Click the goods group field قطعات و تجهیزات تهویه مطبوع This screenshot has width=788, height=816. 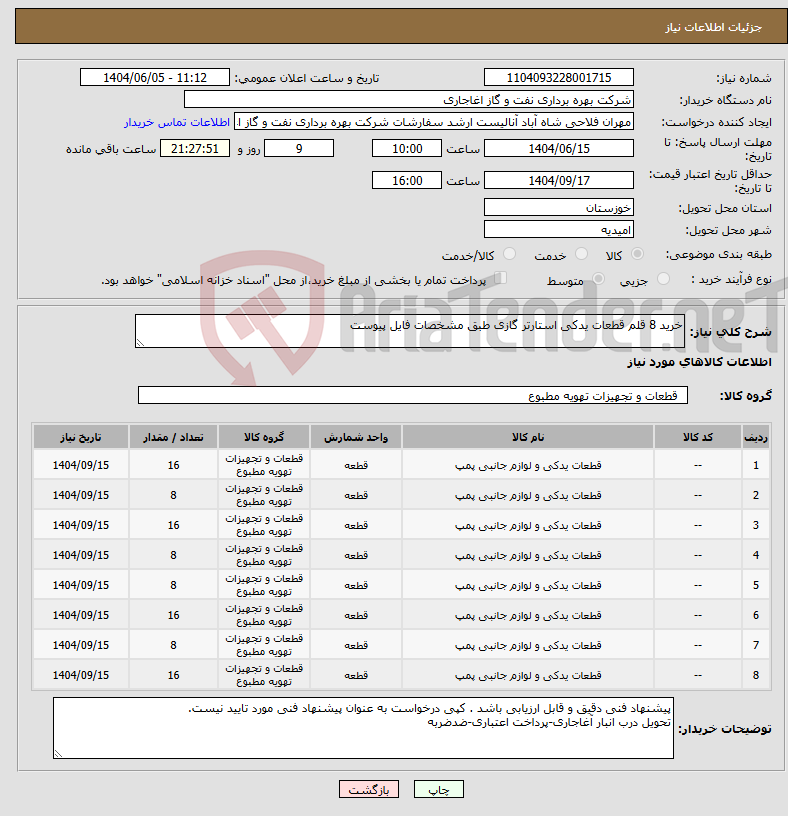pyautogui.click(x=413, y=396)
